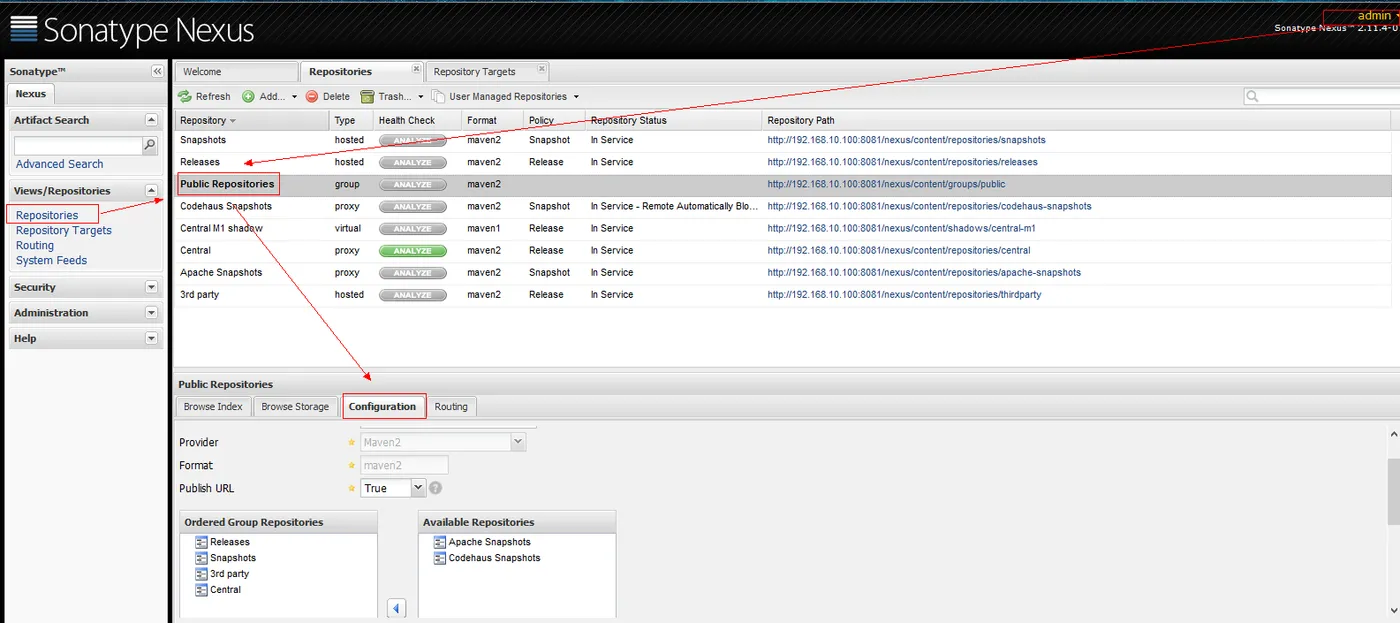Collapse the Artifact Search panel

(151, 120)
